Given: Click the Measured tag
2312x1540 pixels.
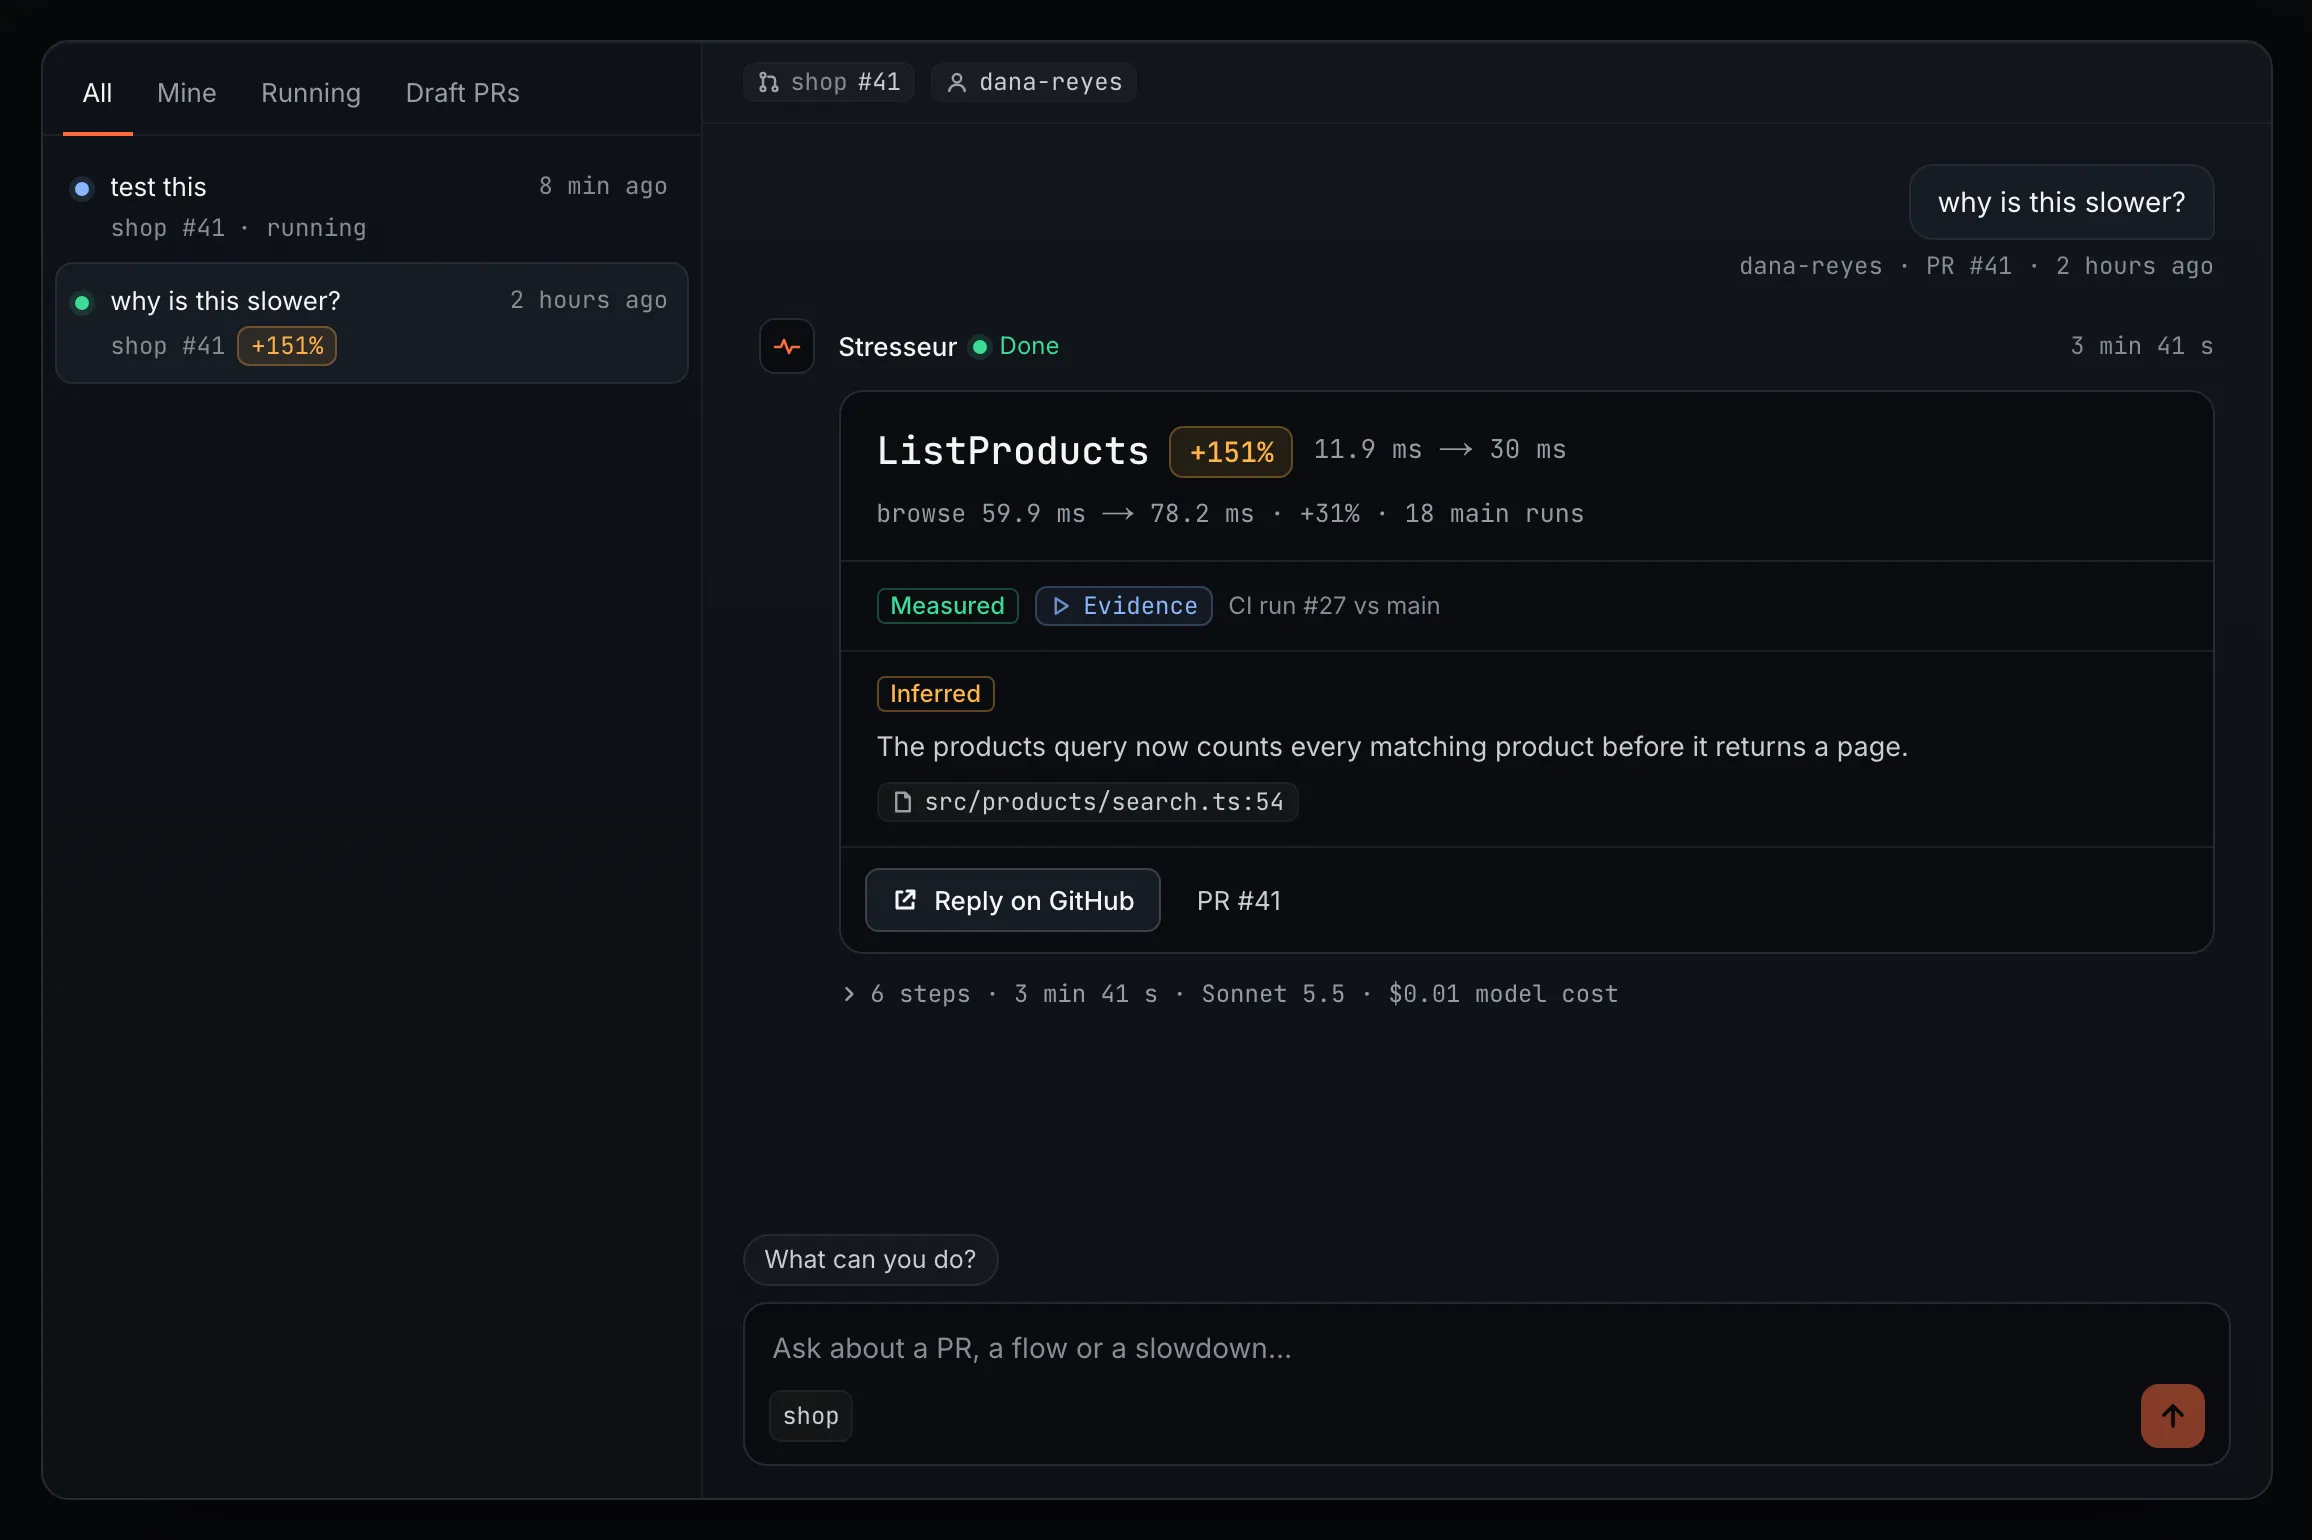Looking at the screenshot, I should pos(947,606).
